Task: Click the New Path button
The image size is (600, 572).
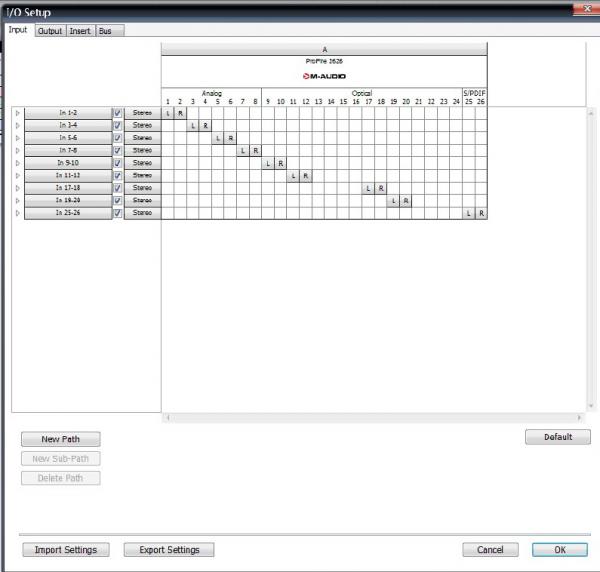Action: 60,439
